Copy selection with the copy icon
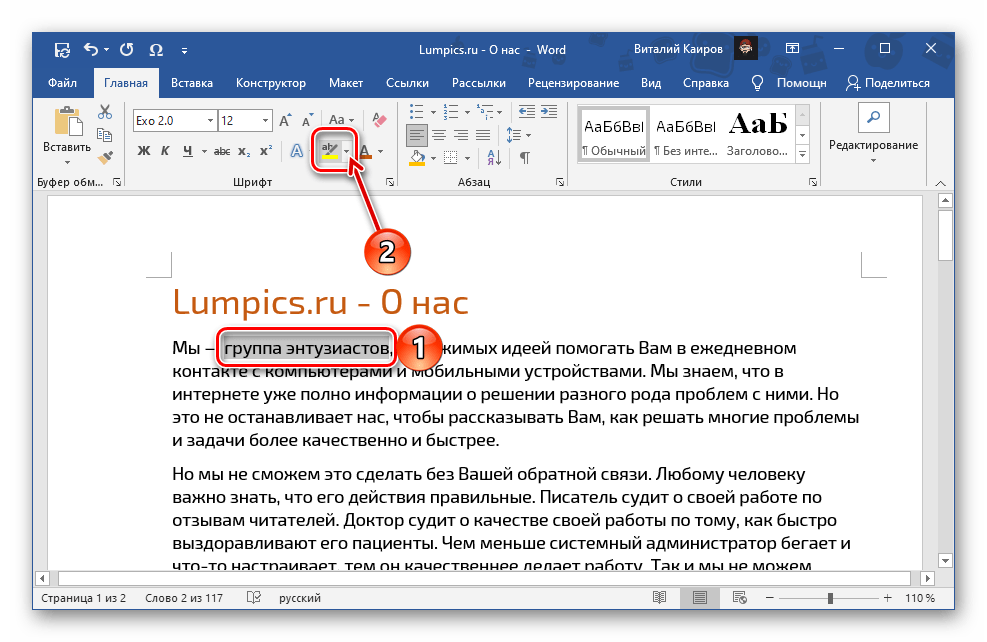Image resolution: width=987 pixels, height=642 pixels. 104,135
